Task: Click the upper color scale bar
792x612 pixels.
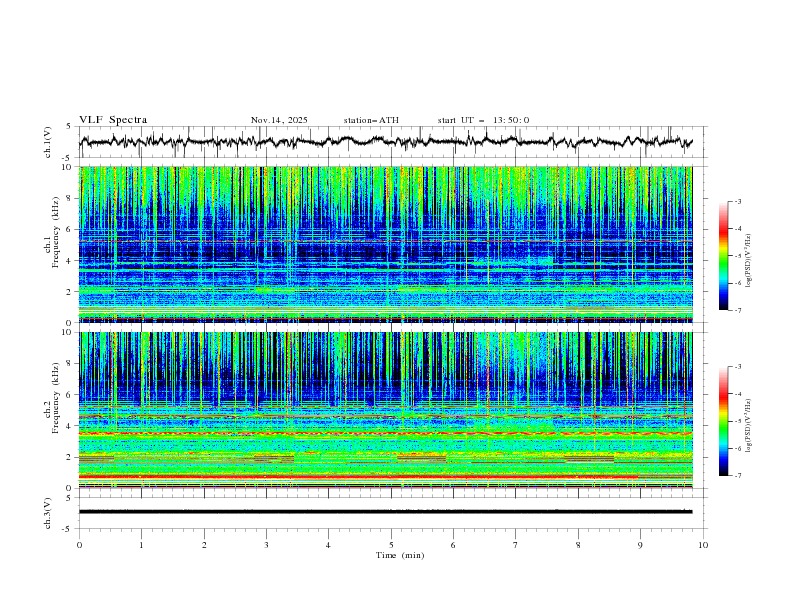Action: (723, 256)
